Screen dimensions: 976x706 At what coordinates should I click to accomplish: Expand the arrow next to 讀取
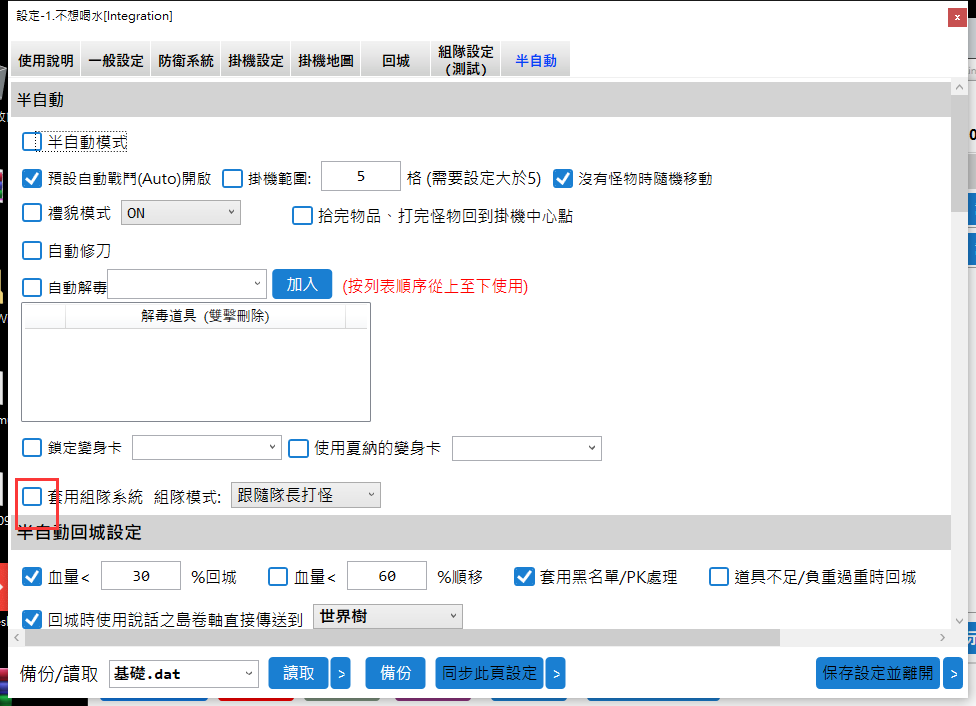coord(340,673)
